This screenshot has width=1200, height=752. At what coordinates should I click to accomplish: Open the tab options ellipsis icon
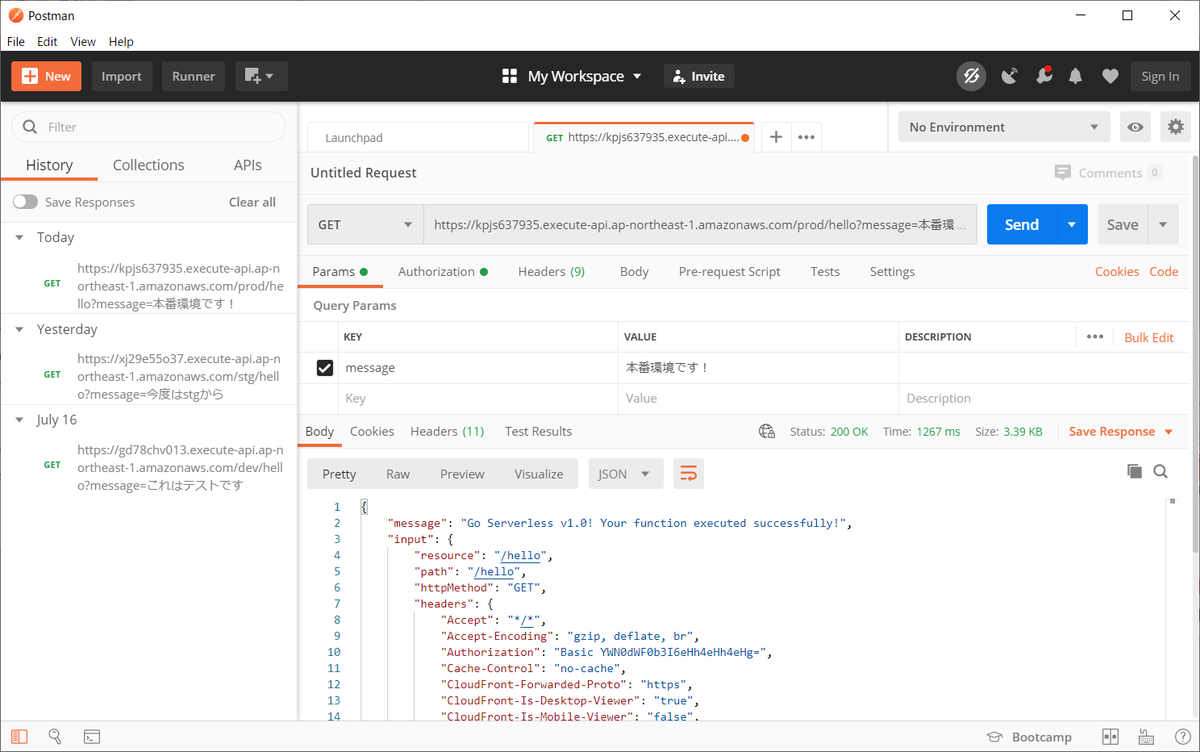click(807, 137)
